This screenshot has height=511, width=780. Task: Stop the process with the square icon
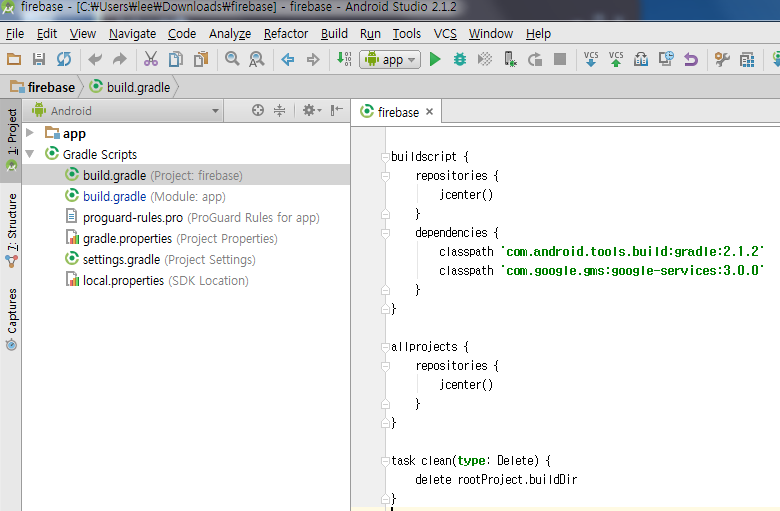pyautogui.click(x=560, y=59)
